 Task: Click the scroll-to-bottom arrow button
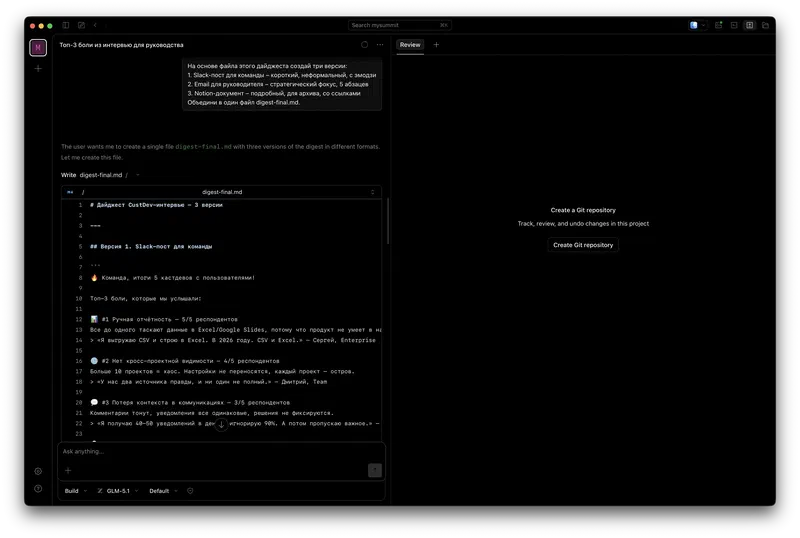221,424
